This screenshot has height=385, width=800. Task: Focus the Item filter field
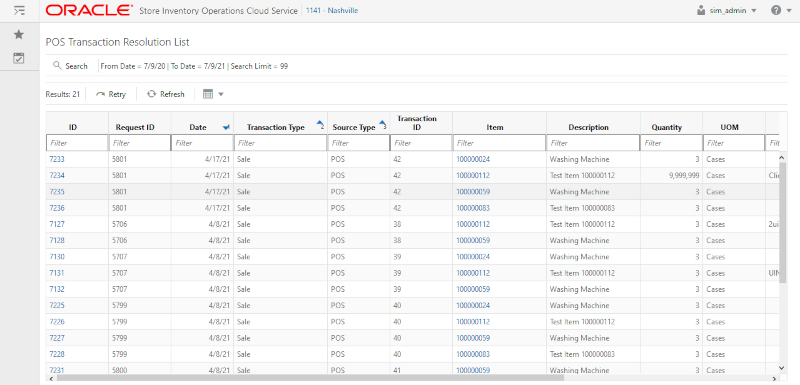pos(499,143)
